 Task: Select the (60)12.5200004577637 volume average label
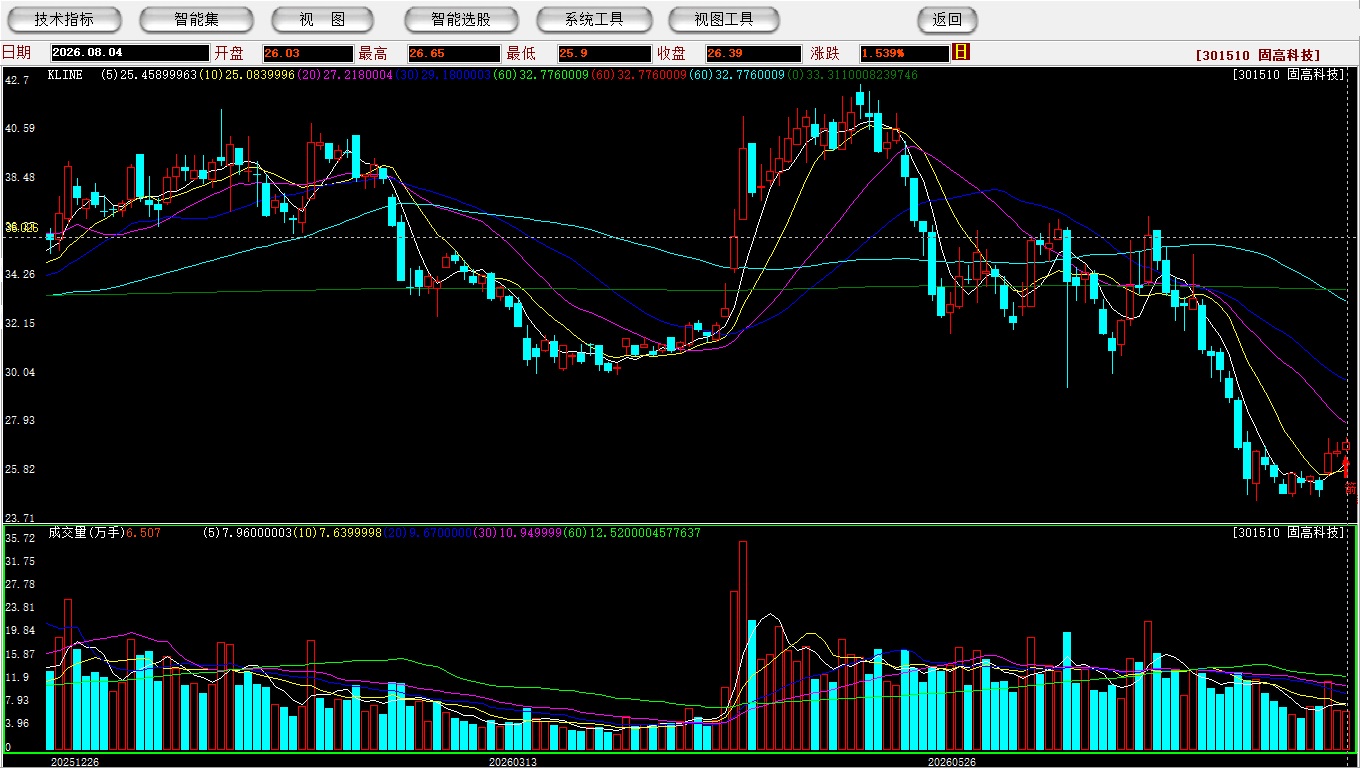pyautogui.click(x=634, y=533)
